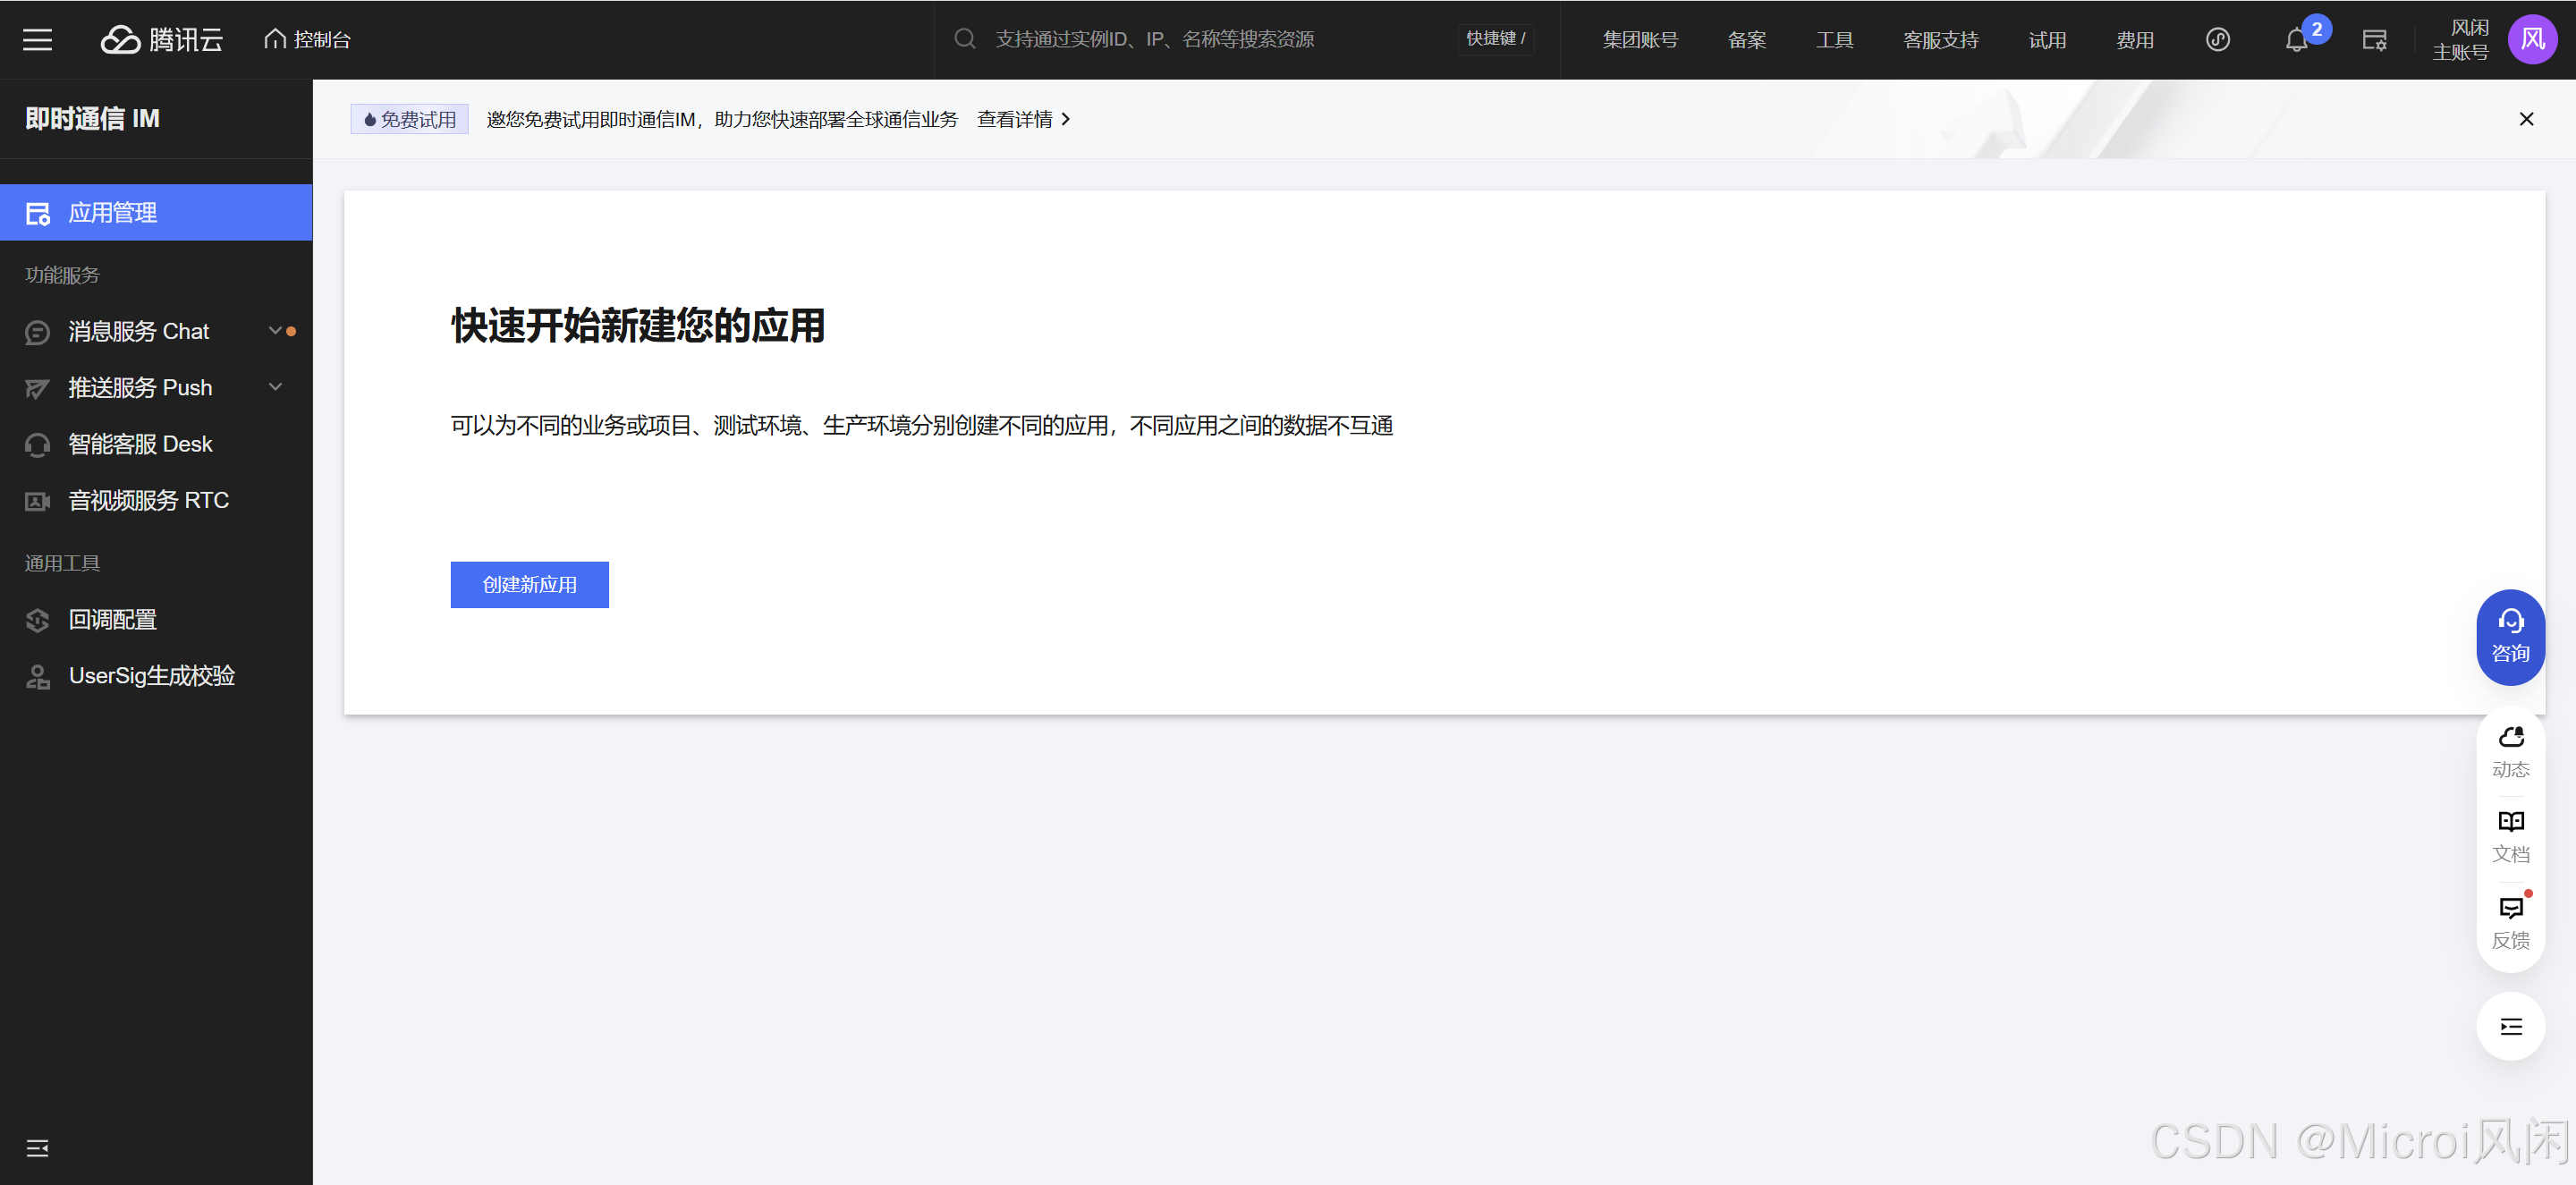Viewport: 2576px width, 1185px height.
Task: Collapse the sidebar using the bottom icon
Action: (x=38, y=1147)
